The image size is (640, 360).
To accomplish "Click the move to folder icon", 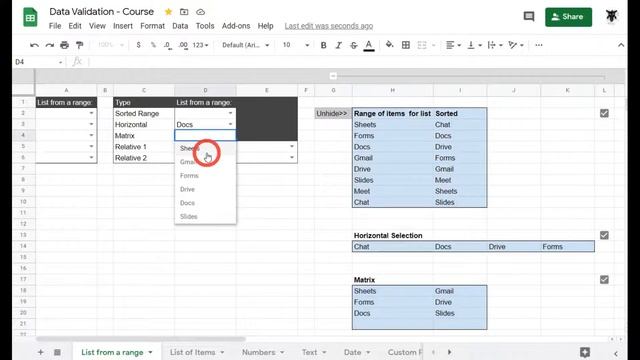I will [184, 12].
